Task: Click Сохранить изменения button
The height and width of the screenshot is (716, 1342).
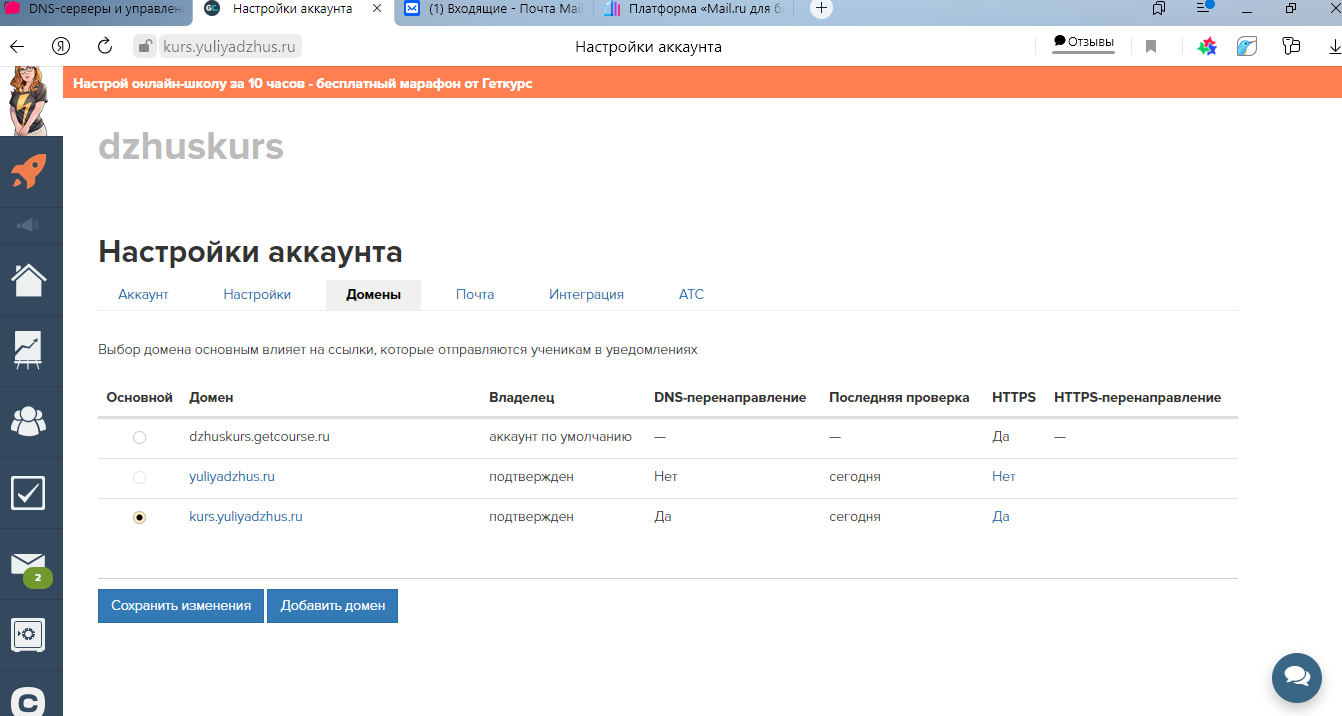Action: click(x=181, y=605)
